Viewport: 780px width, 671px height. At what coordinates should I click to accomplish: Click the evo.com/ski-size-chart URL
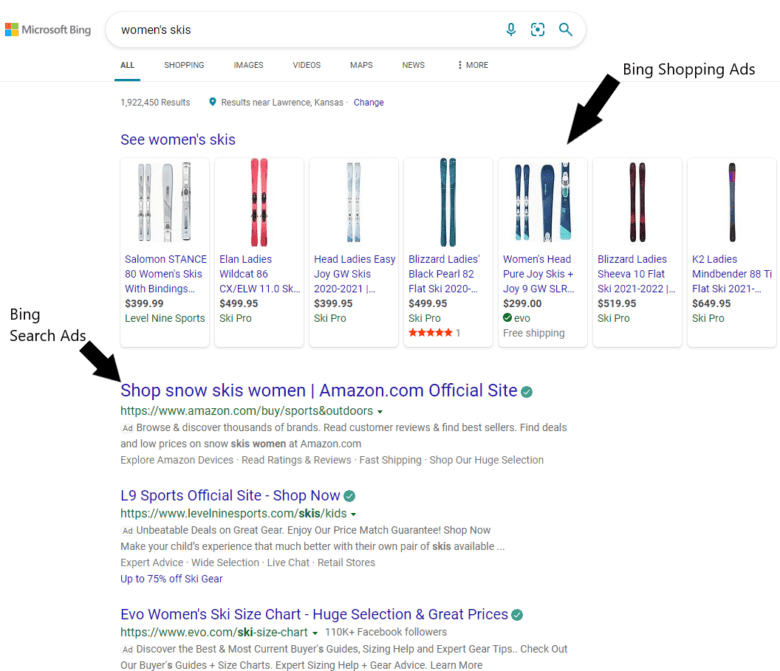[x=214, y=632]
